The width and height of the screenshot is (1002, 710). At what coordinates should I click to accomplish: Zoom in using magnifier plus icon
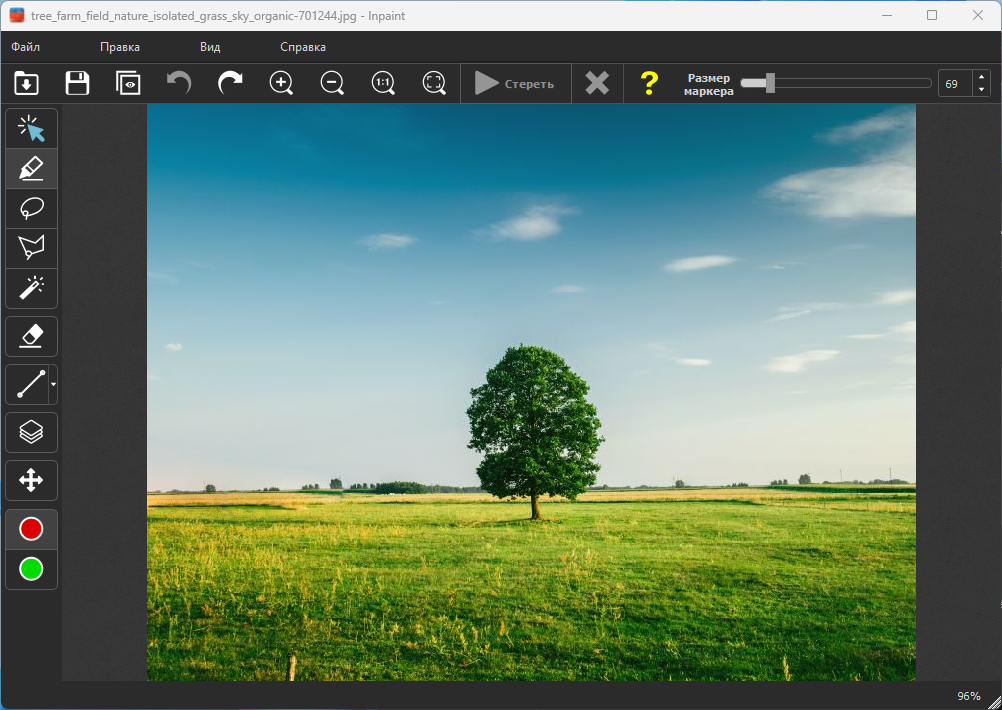click(x=282, y=83)
